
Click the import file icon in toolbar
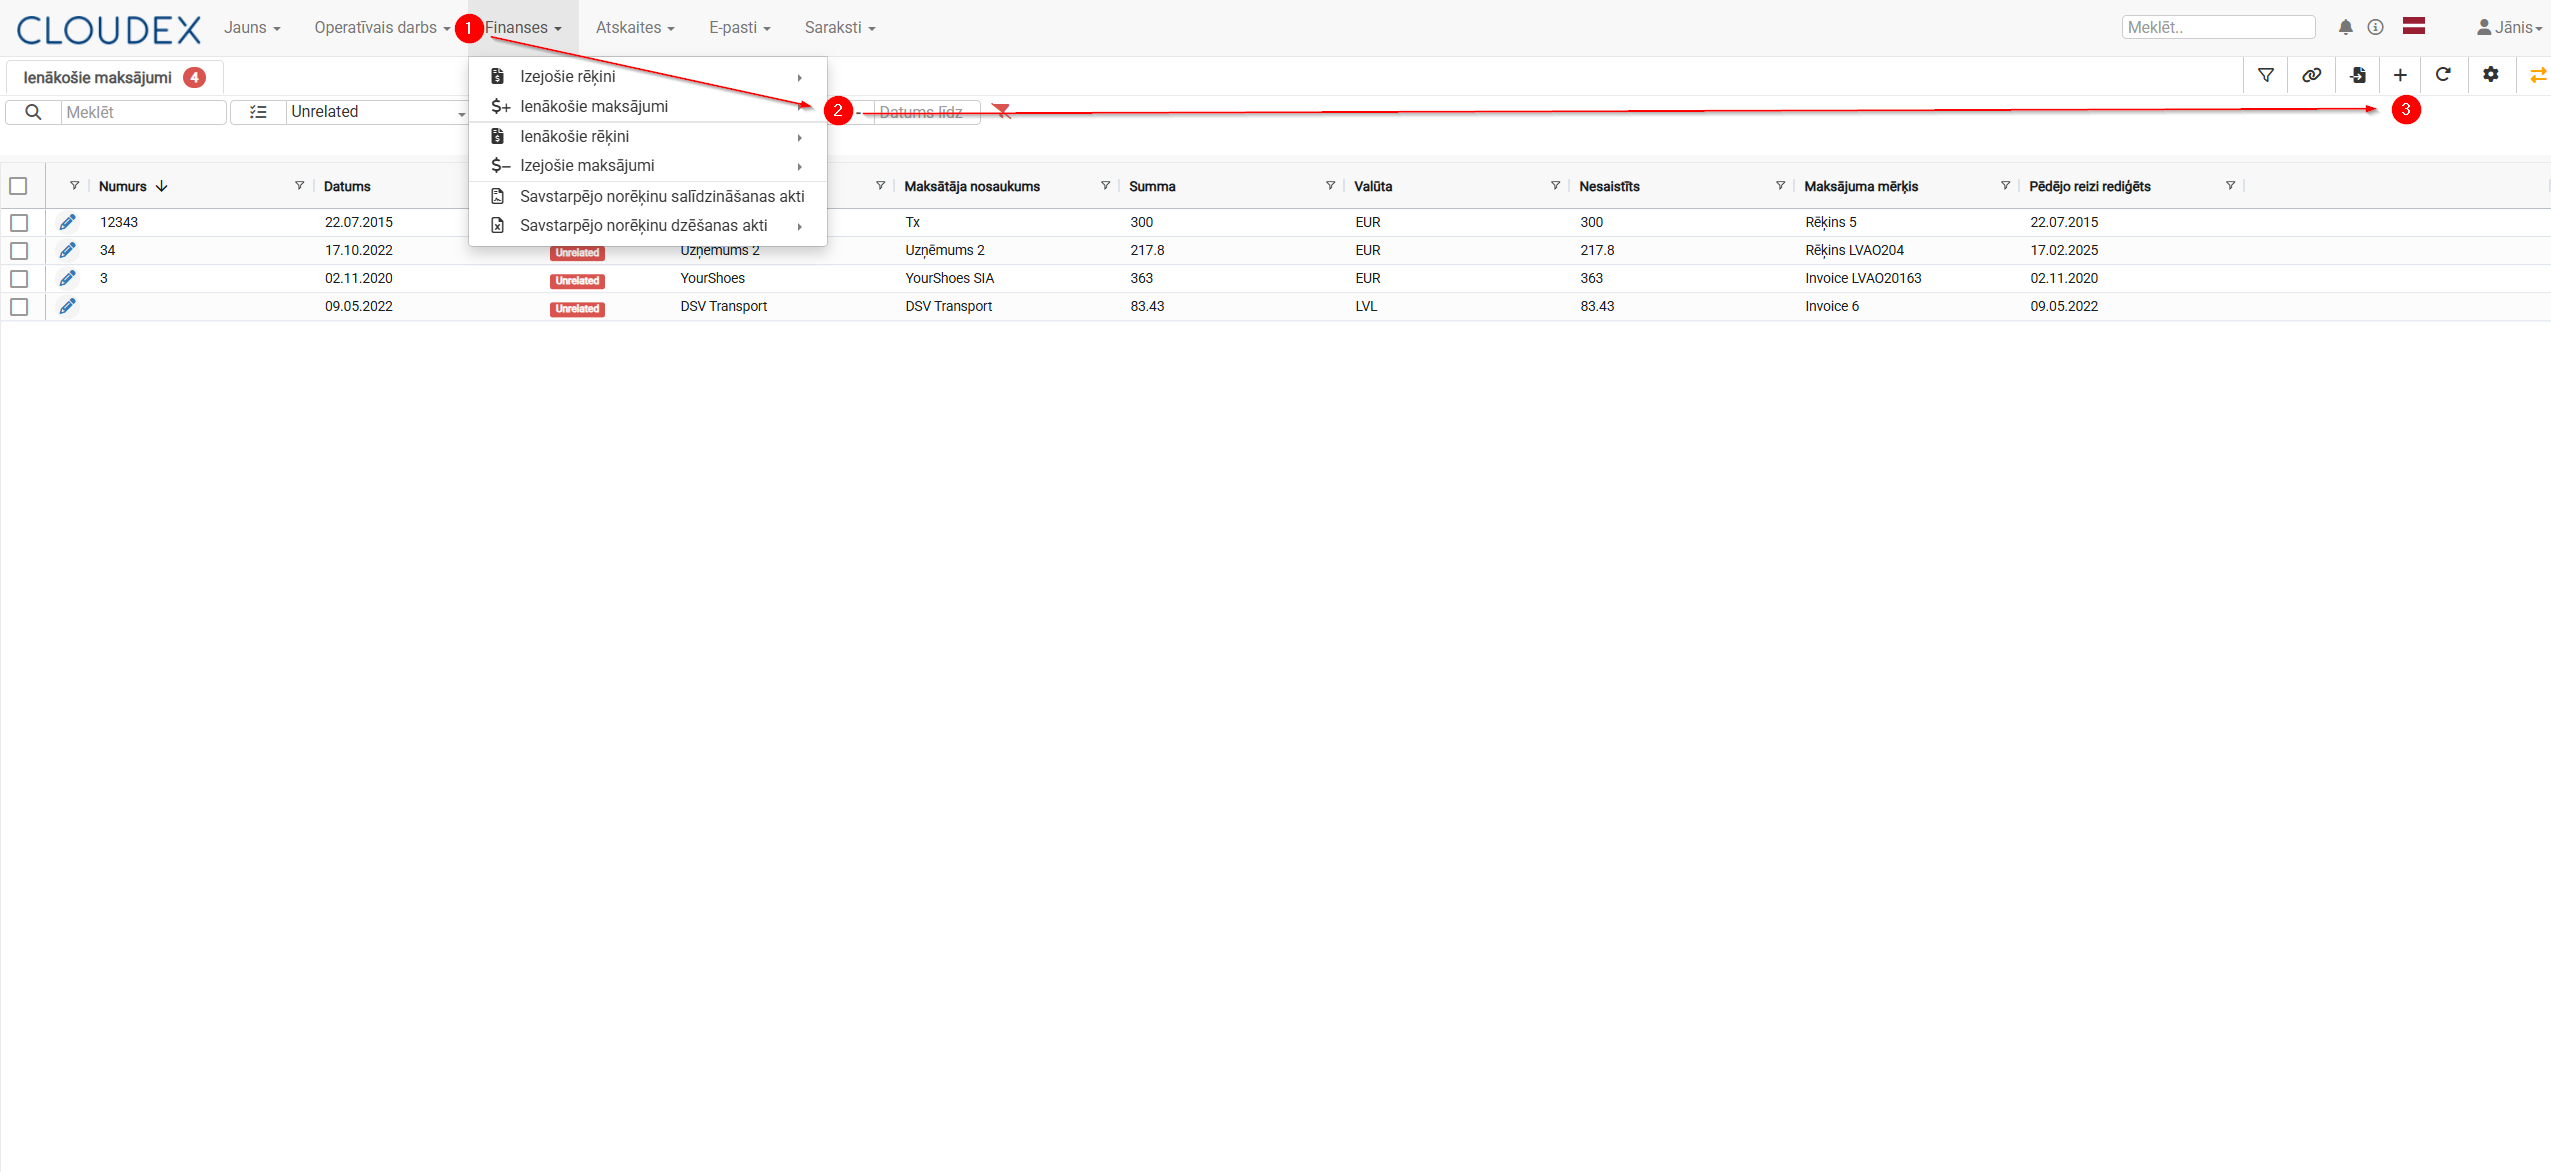[2357, 75]
